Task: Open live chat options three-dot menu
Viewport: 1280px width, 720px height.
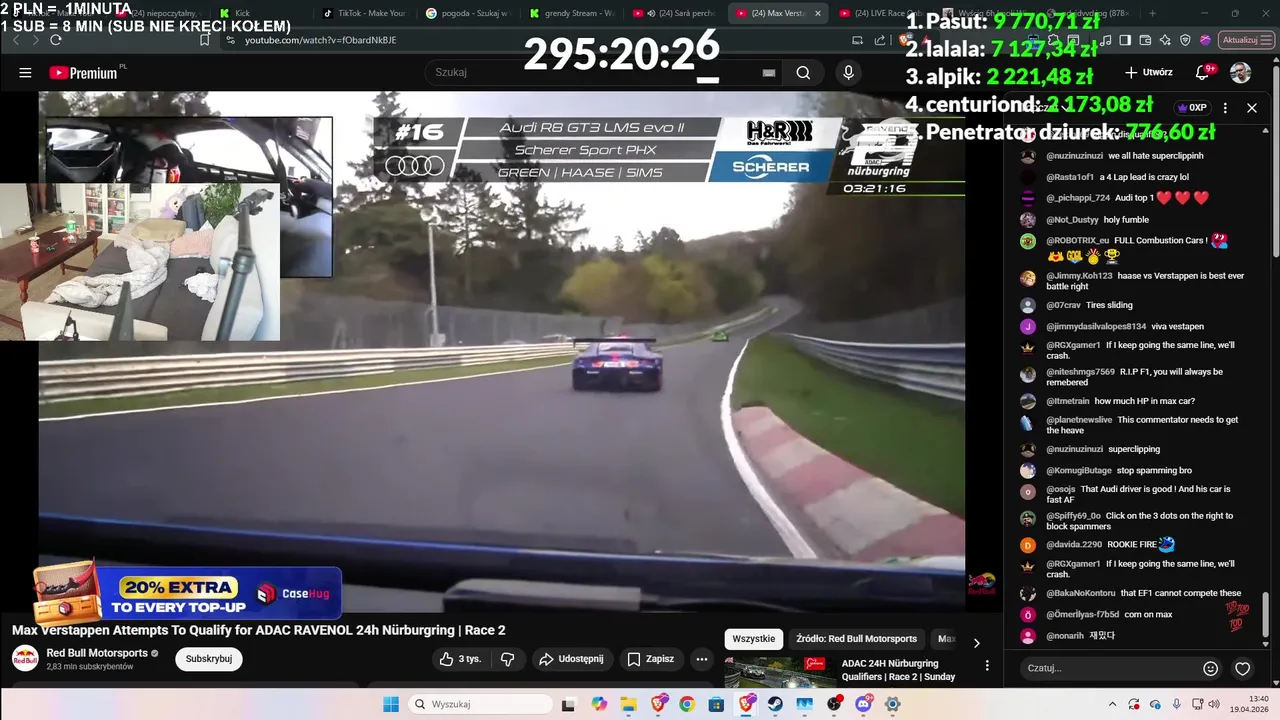Action: 1225,108
